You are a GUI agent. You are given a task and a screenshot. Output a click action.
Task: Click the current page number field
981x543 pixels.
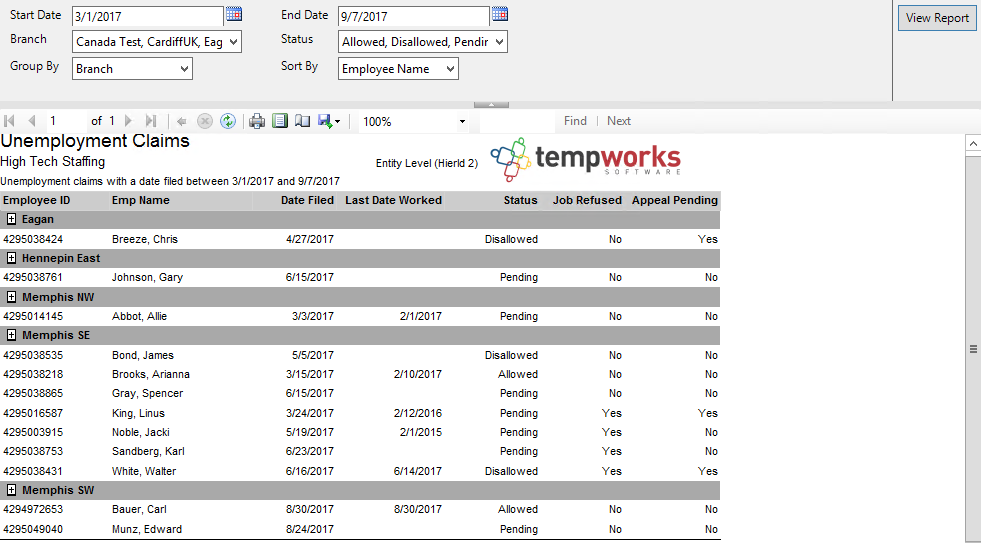point(66,121)
